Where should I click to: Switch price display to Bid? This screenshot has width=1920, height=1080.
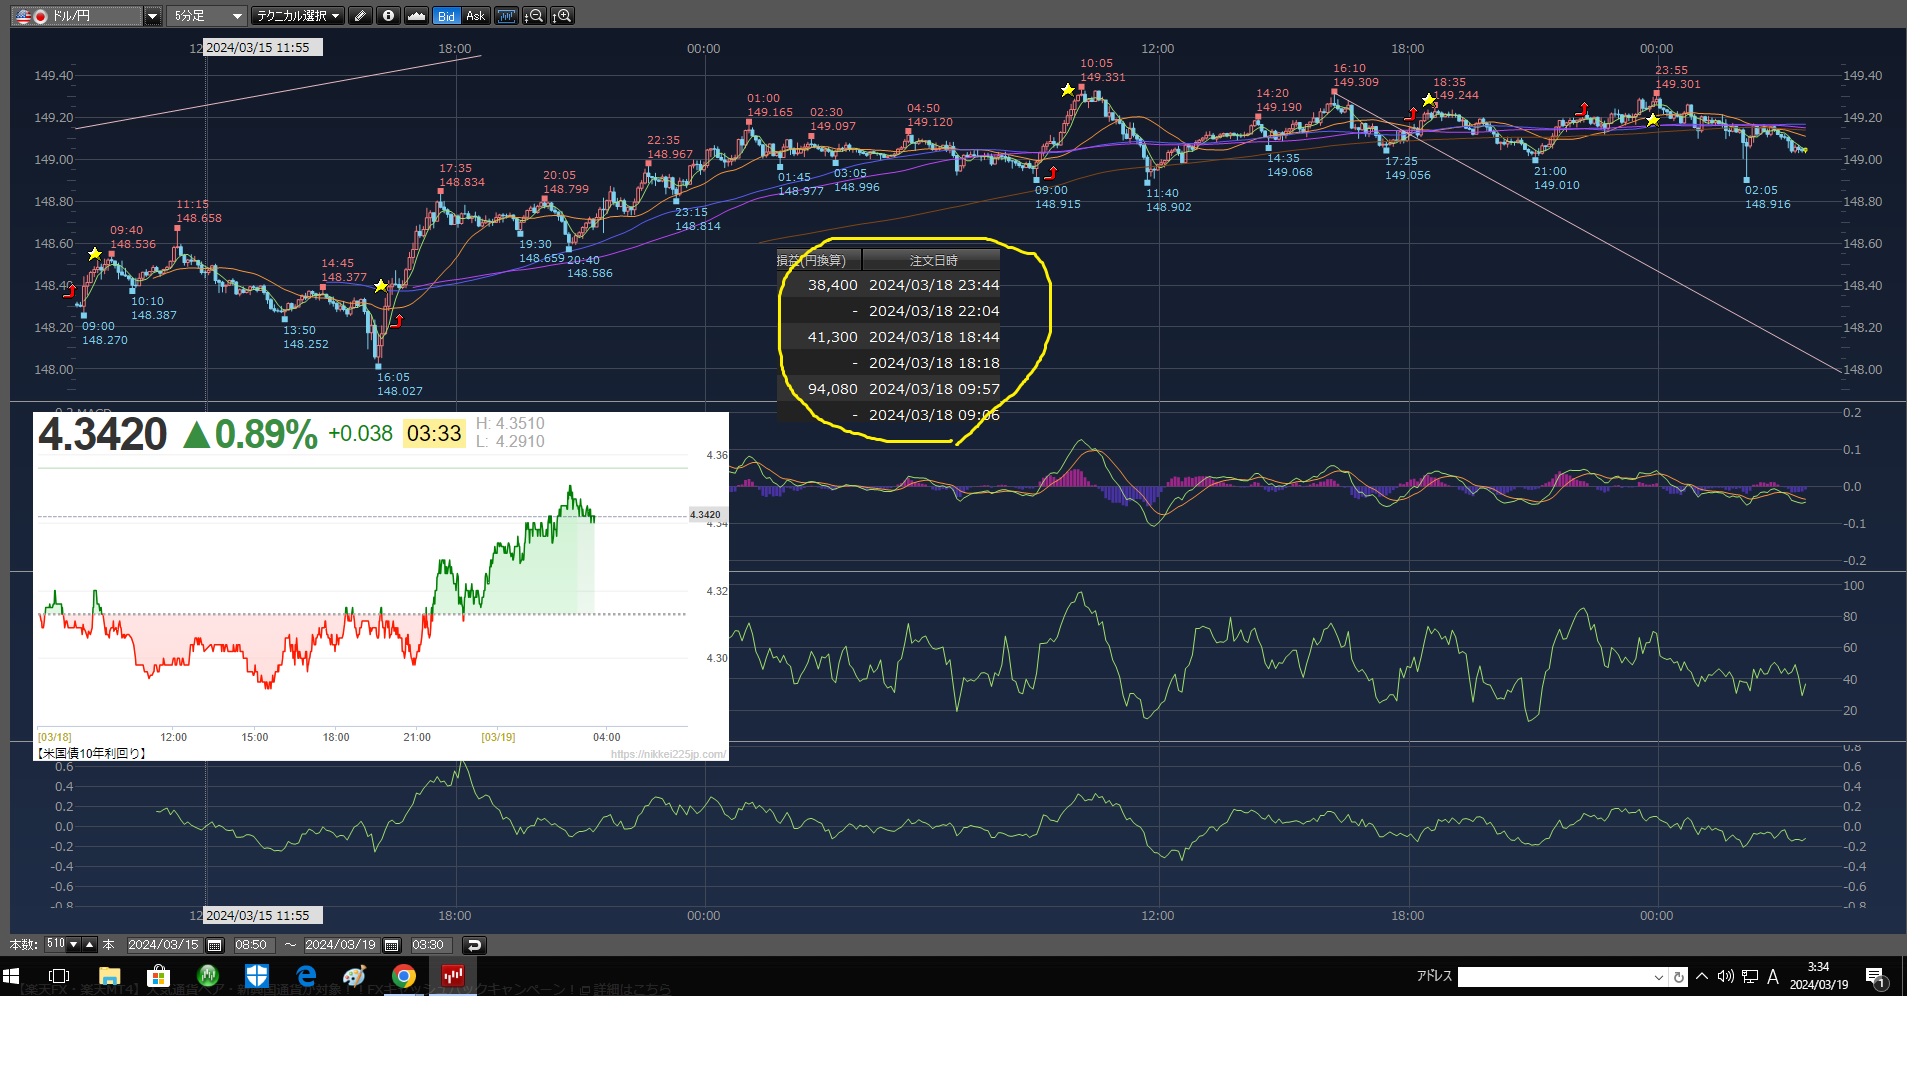(x=446, y=16)
